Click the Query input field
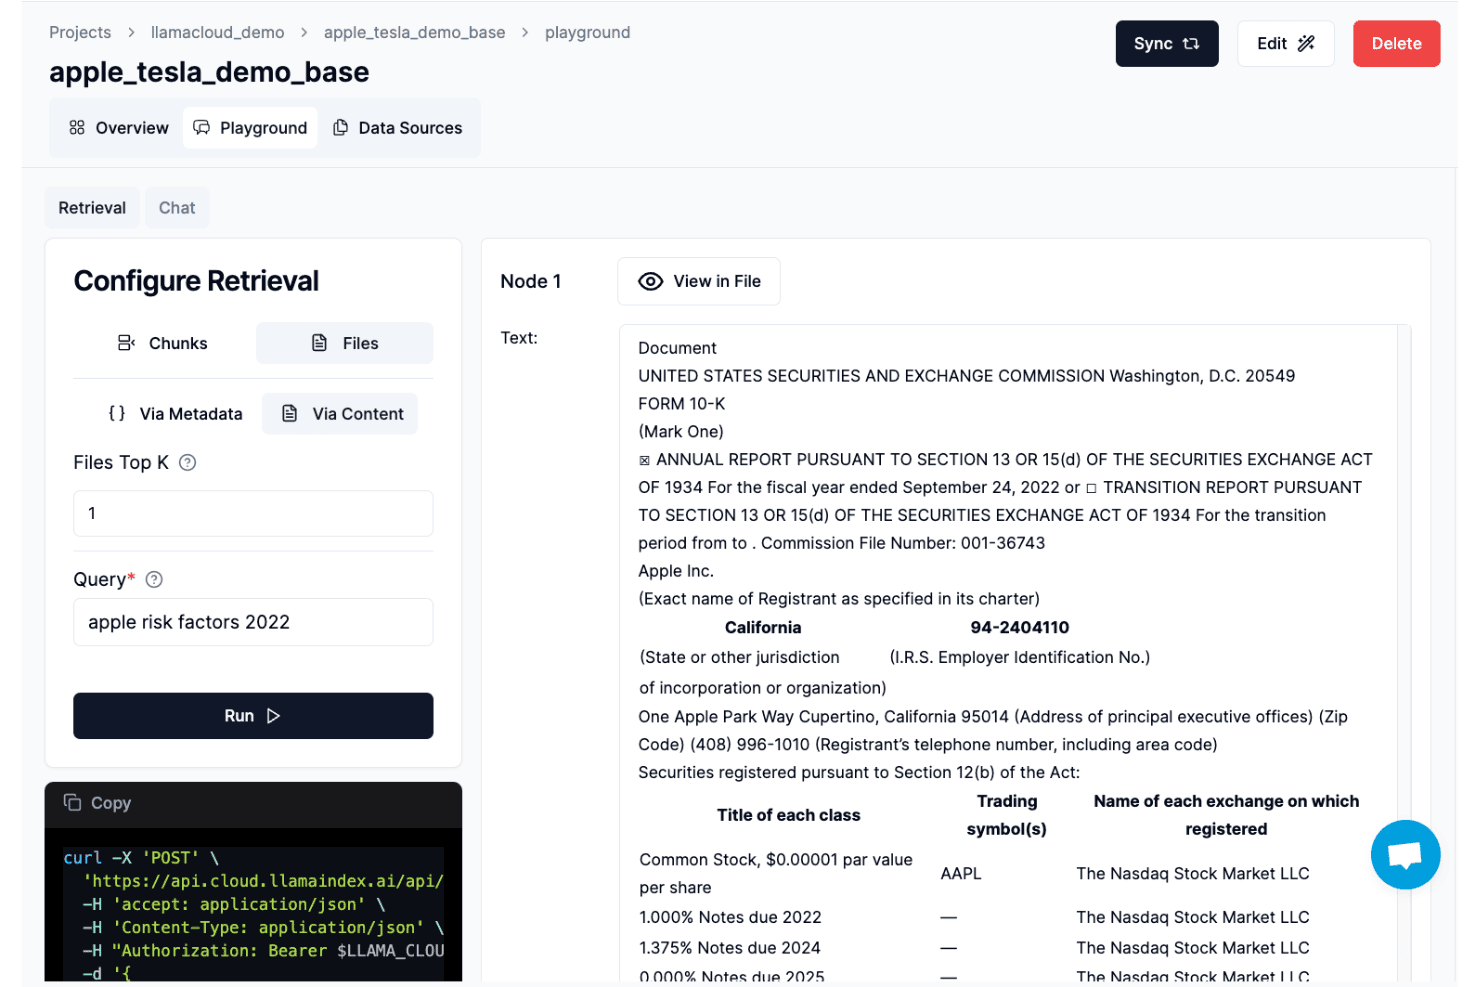Image resolution: width=1480 pixels, height=987 pixels. pos(253,622)
